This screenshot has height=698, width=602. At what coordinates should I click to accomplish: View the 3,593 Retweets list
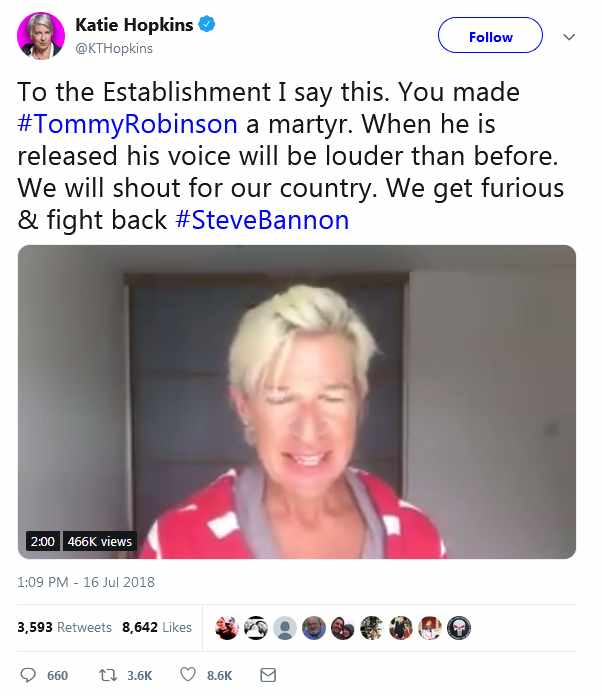pyautogui.click(x=65, y=627)
